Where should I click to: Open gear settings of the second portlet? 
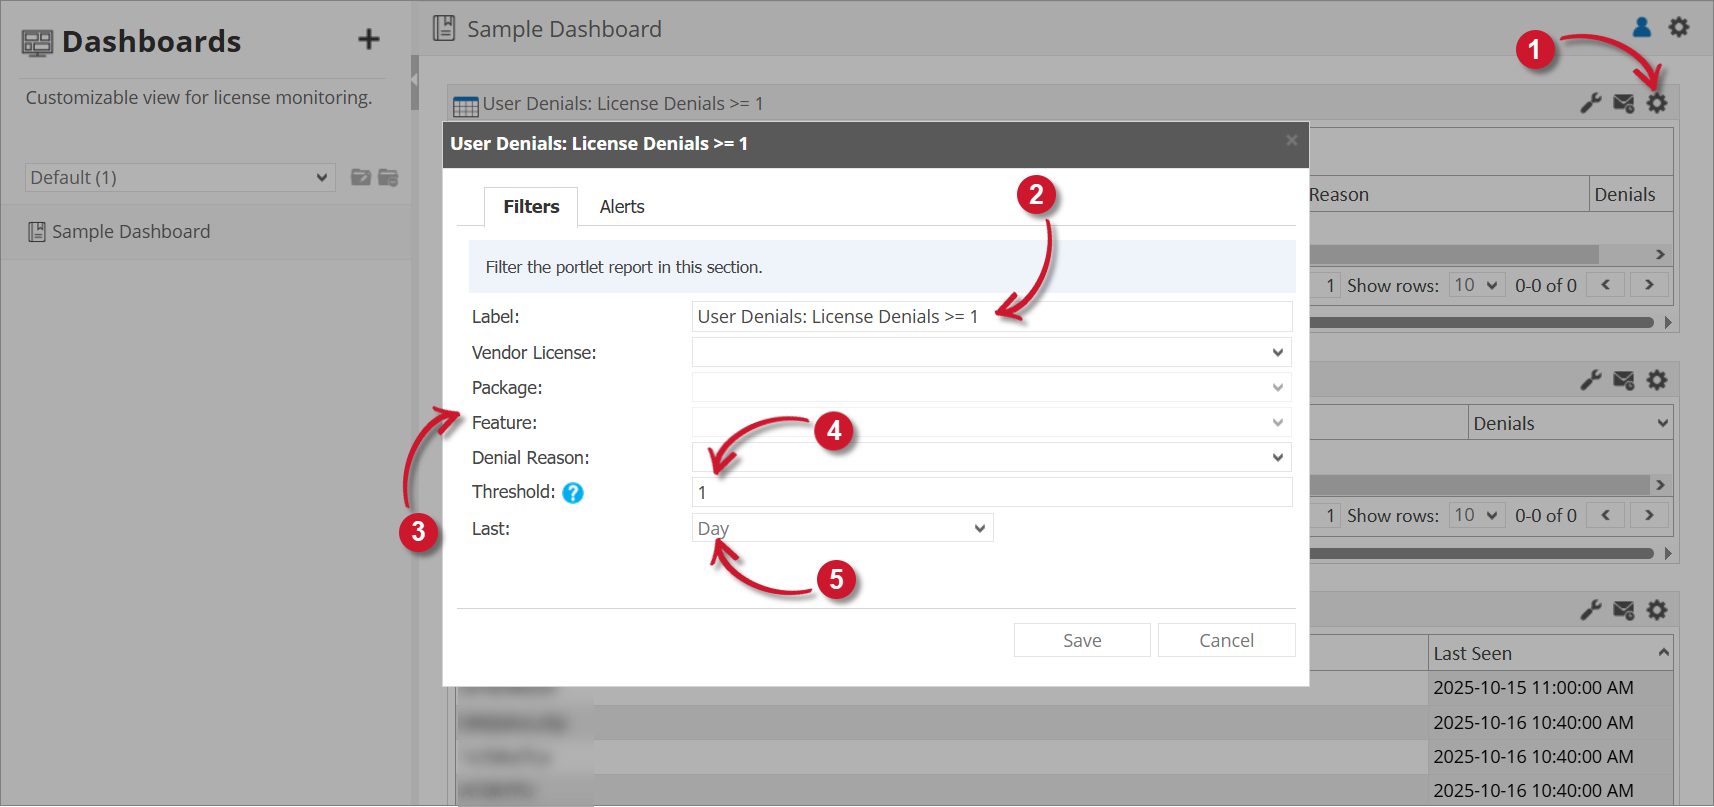[x=1657, y=380]
